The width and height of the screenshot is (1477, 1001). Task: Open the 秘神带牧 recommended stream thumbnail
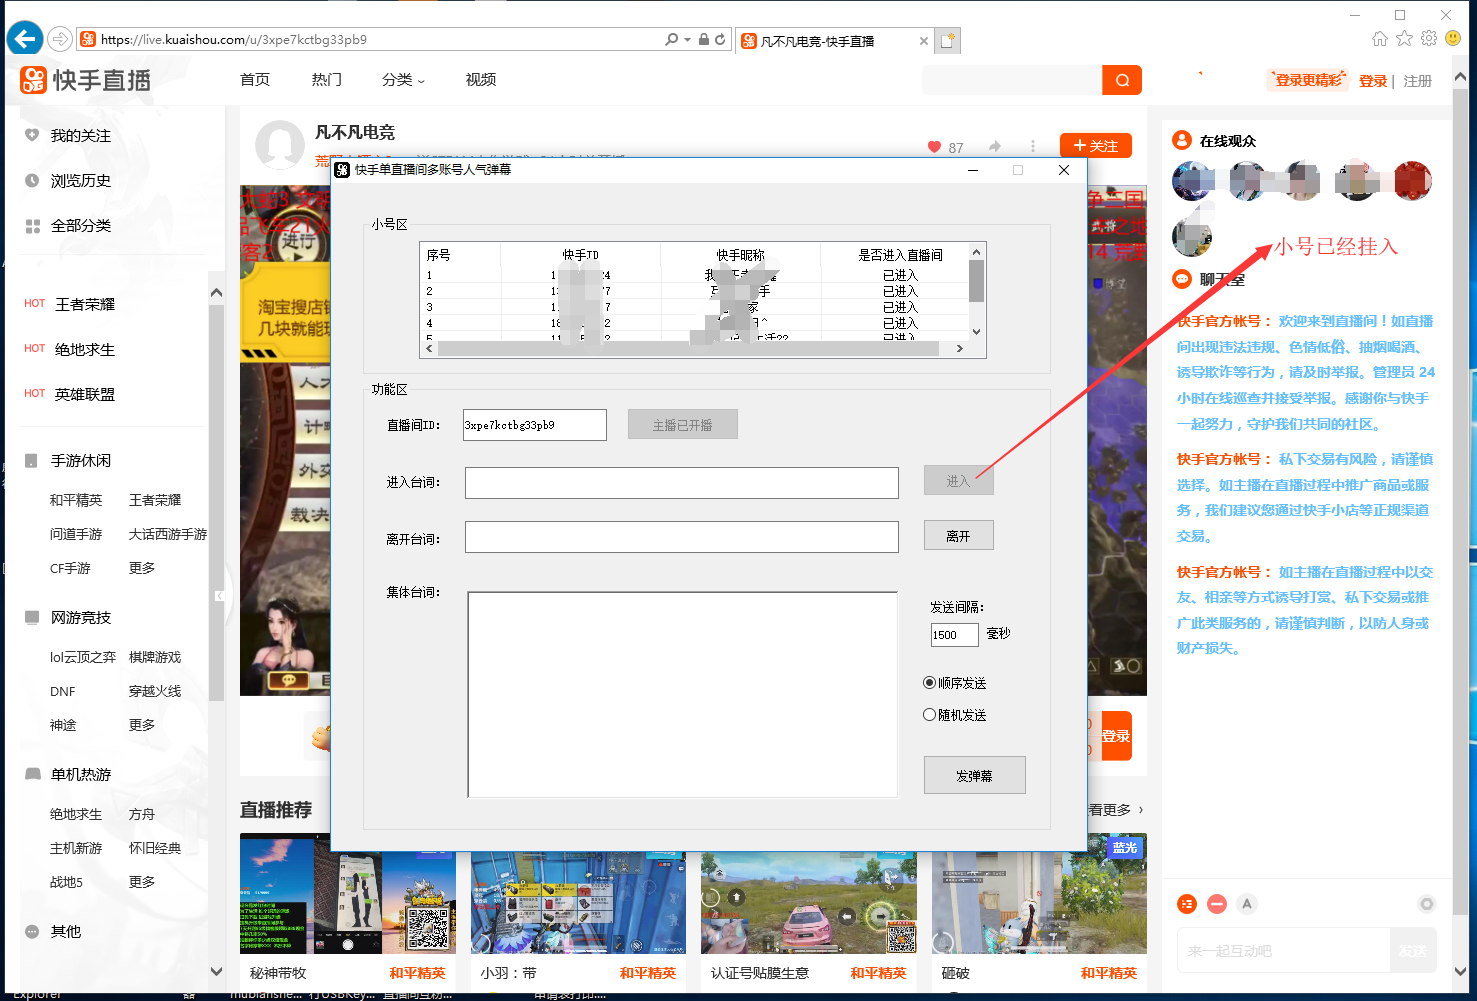[x=348, y=894]
